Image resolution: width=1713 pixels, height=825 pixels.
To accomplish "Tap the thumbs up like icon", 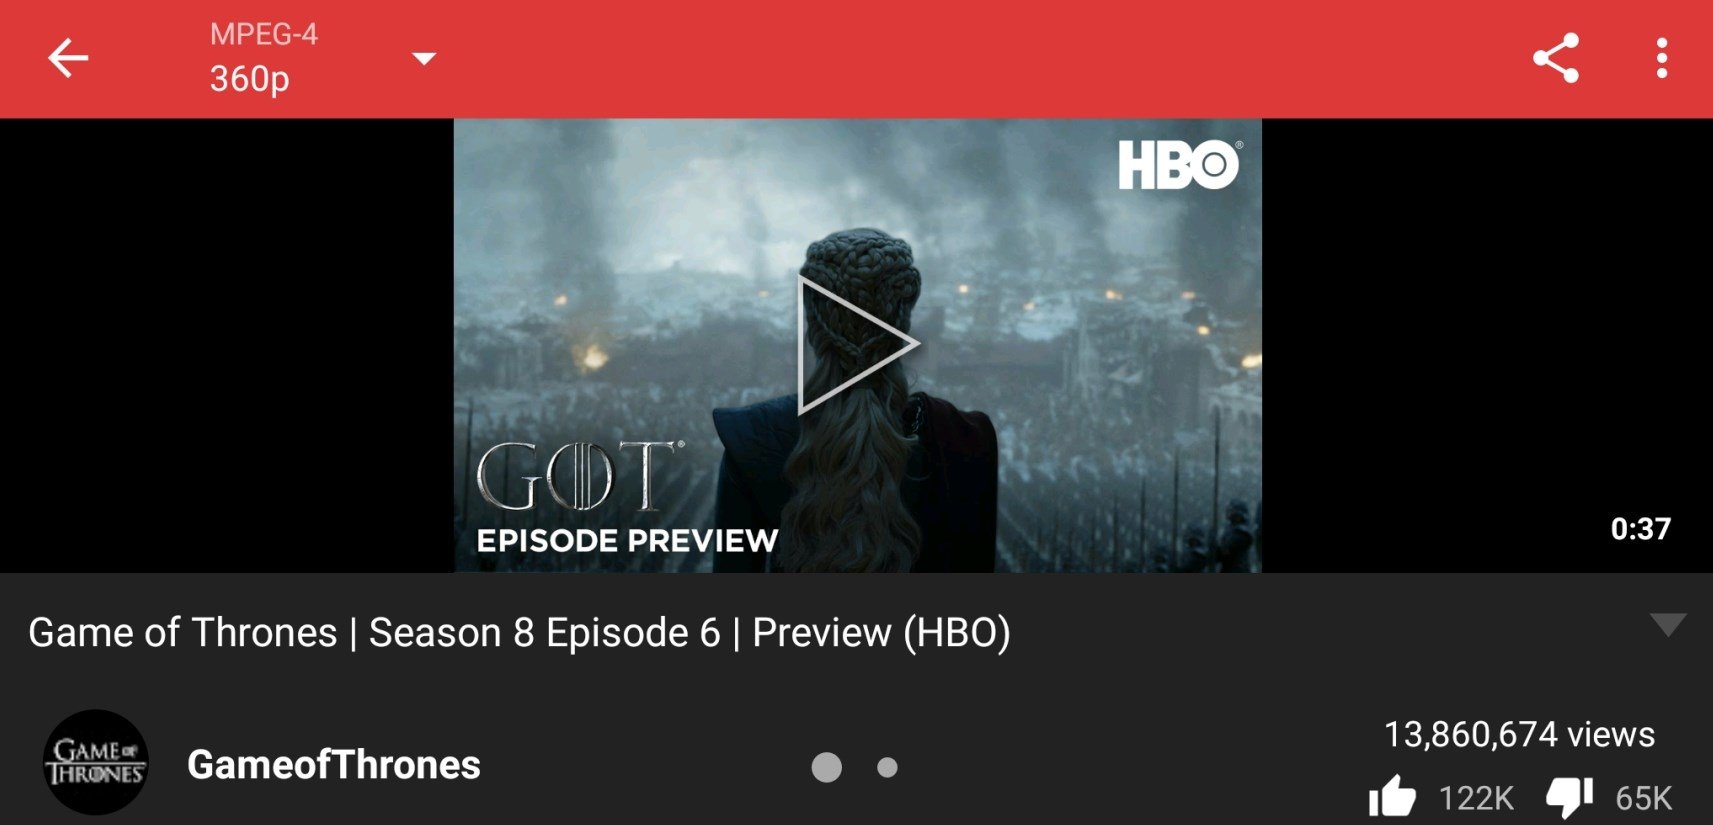I will tap(1392, 797).
